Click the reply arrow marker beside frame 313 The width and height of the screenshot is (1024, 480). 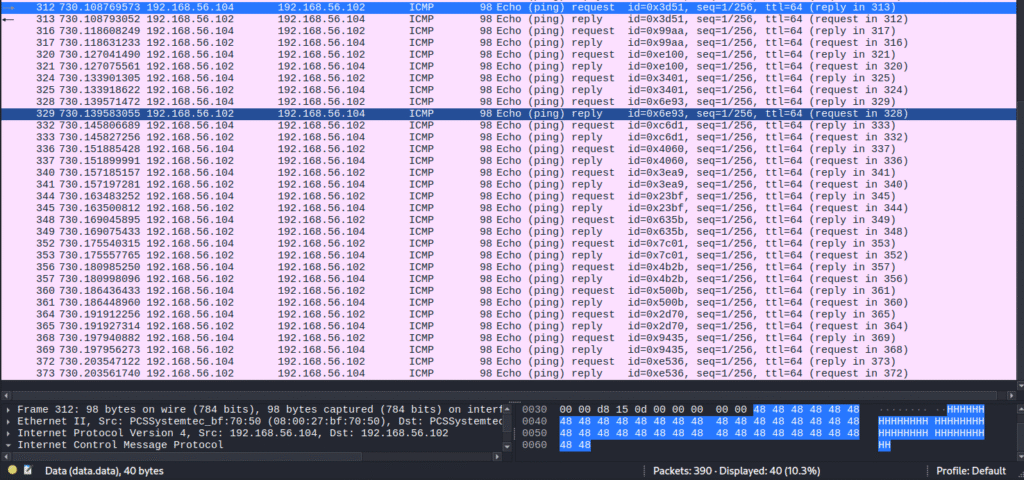coord(9,19)
